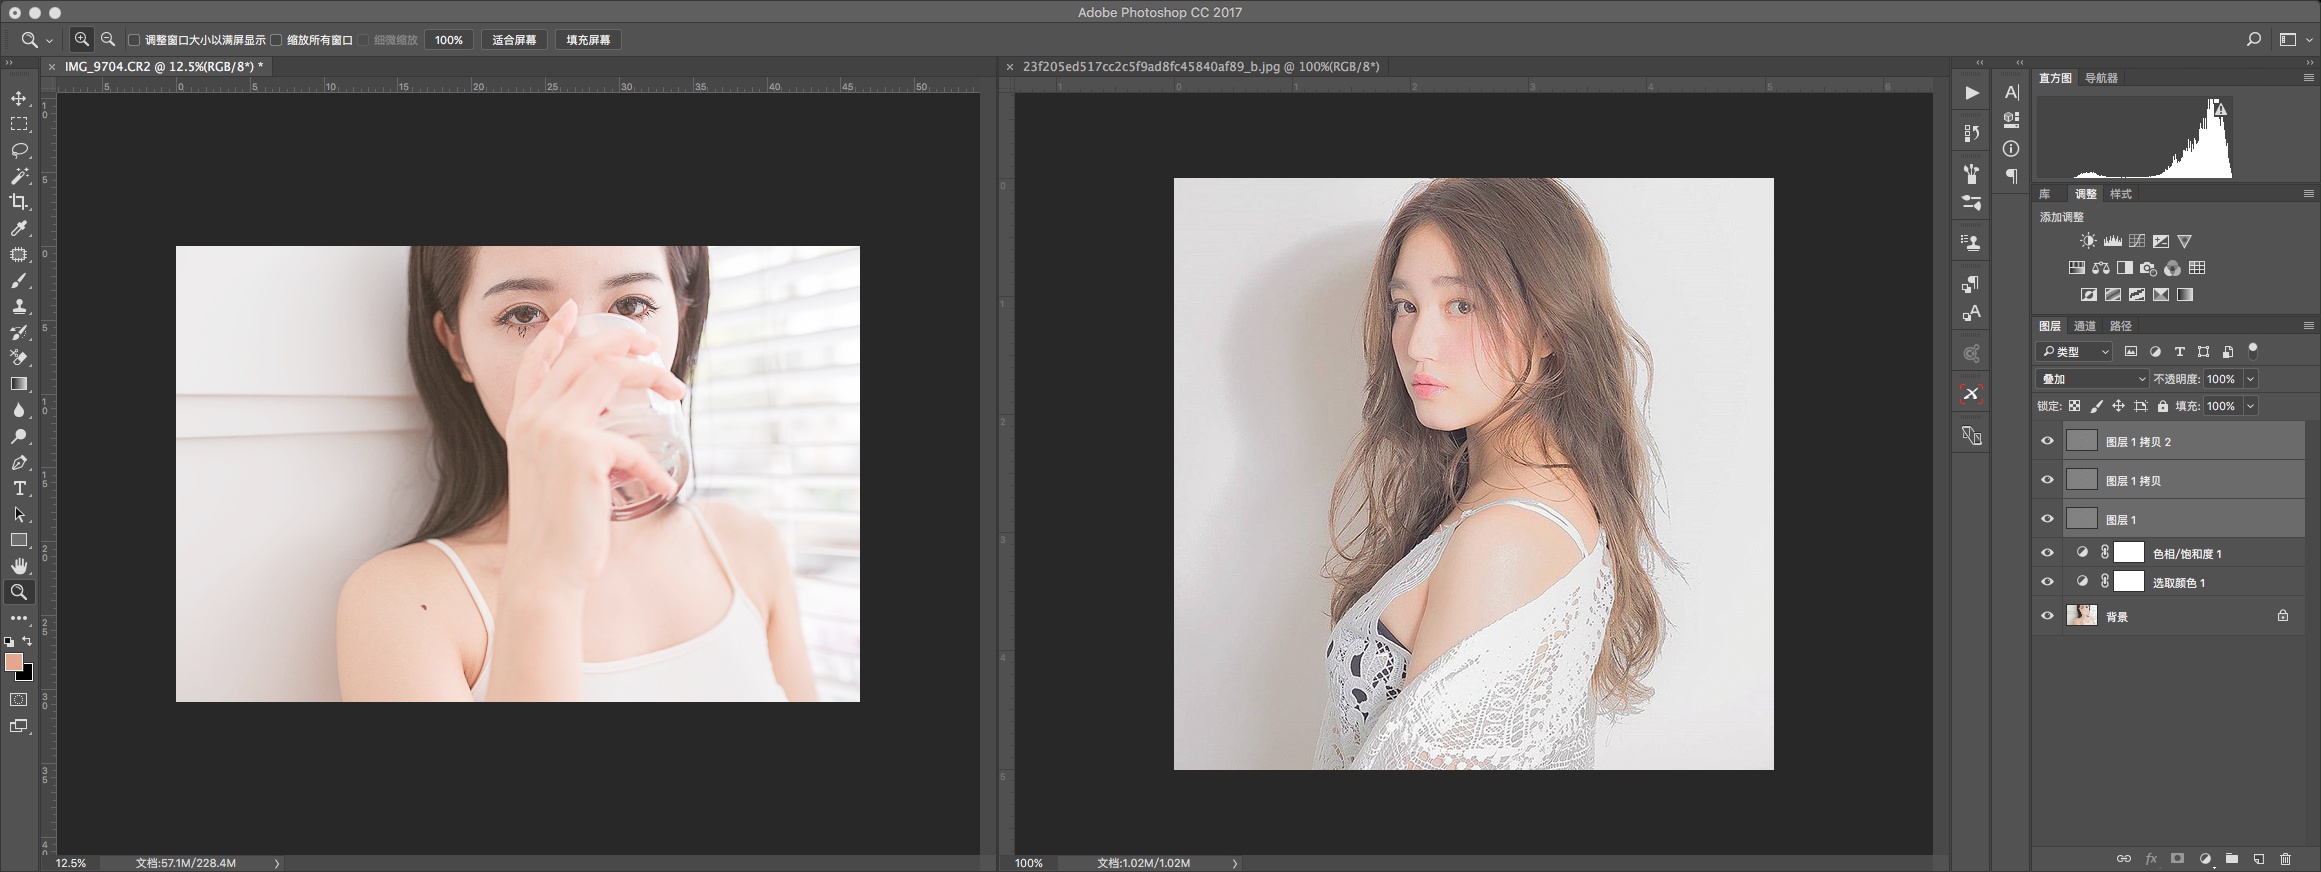Click the 适合屏幕 button
Viewport: 2321px width, 872px height.
[514, 40]
